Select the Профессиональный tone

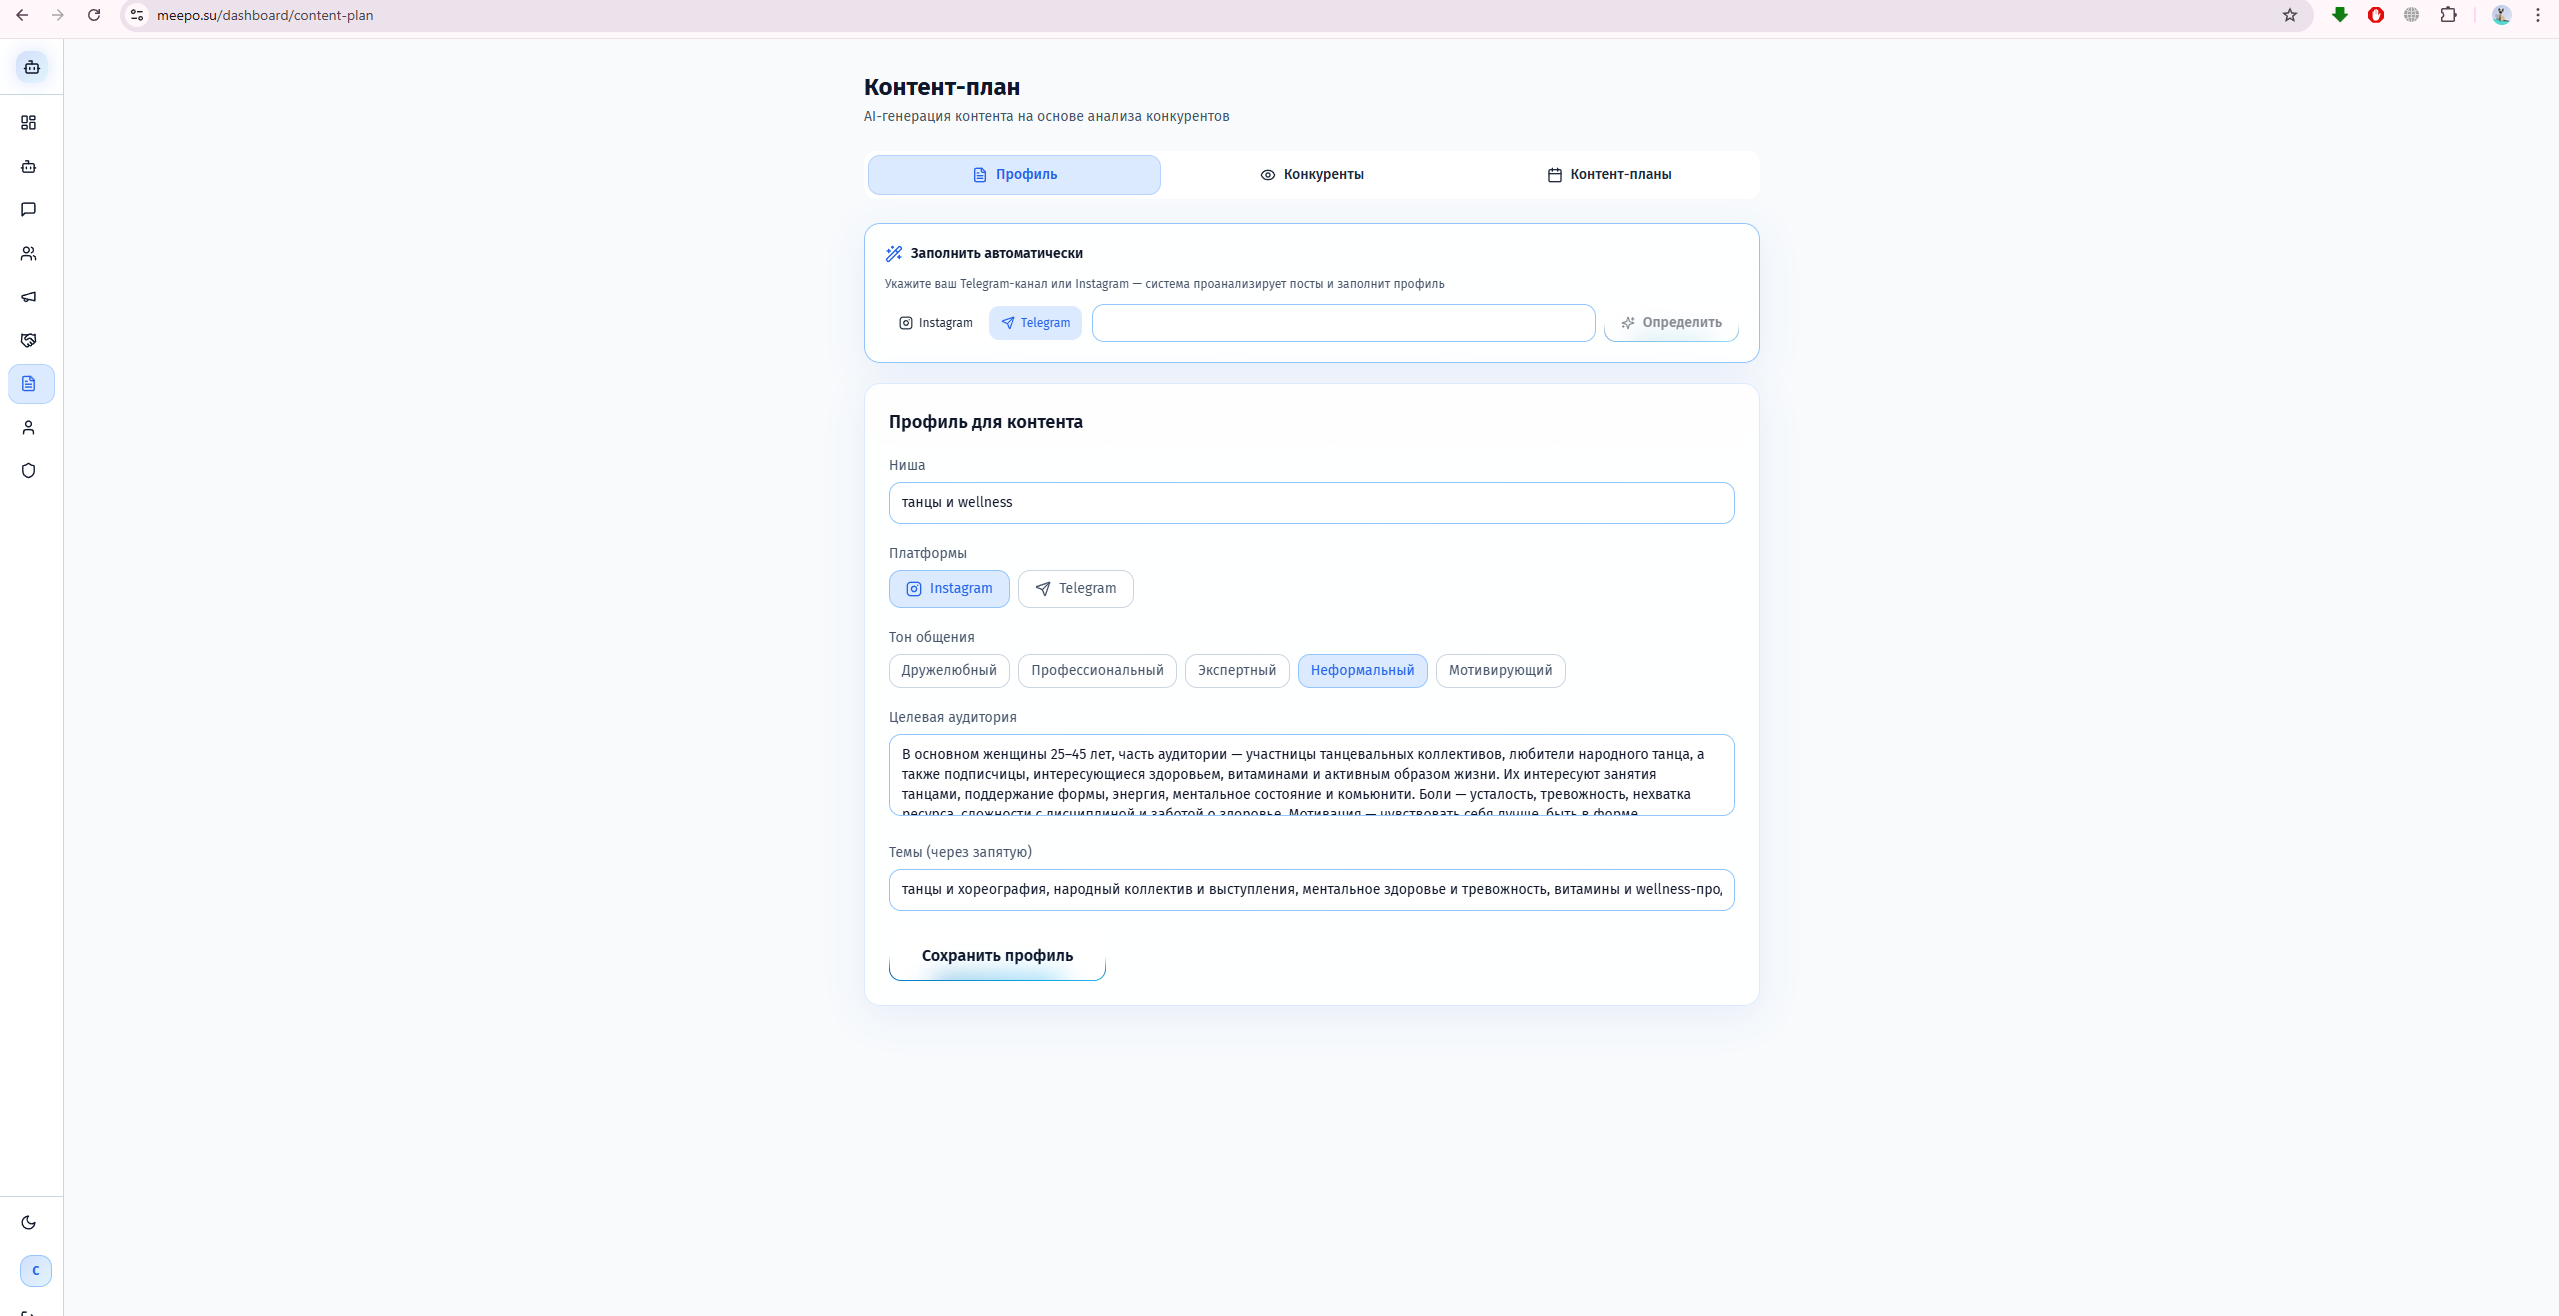[1097, 671]
